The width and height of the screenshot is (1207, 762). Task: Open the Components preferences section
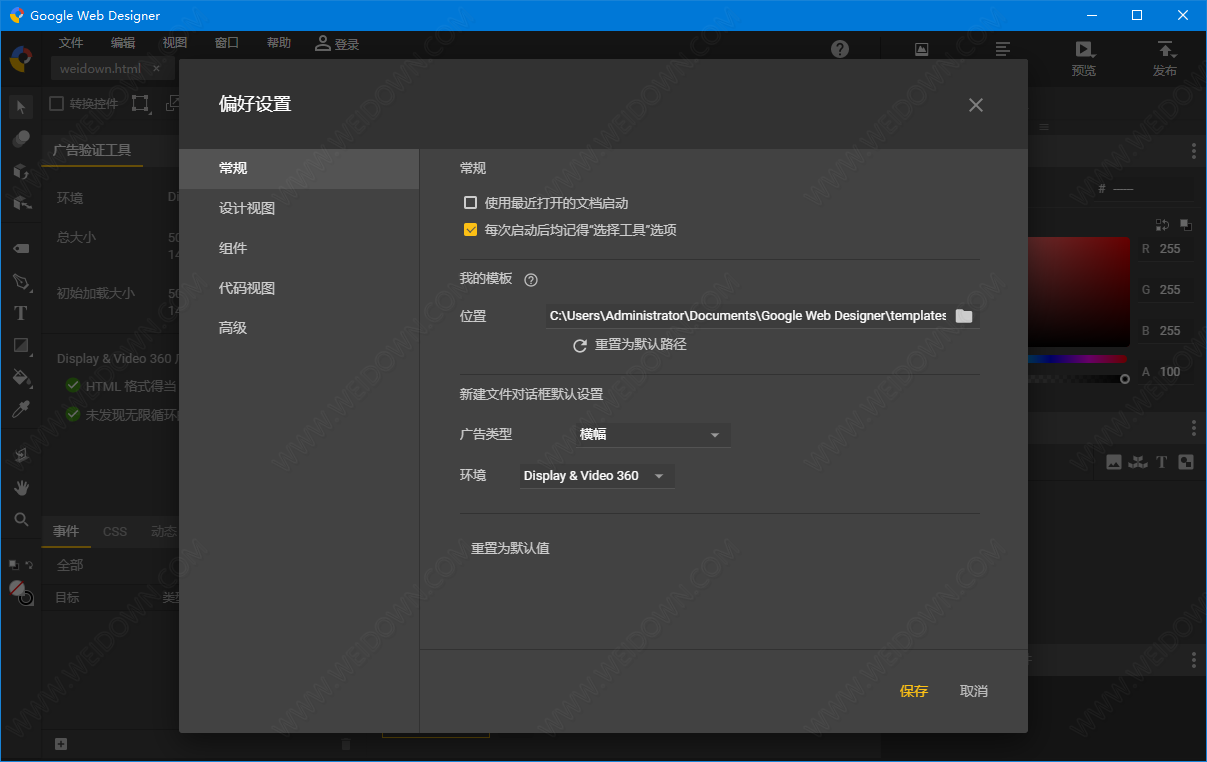(x=299, y=249)
